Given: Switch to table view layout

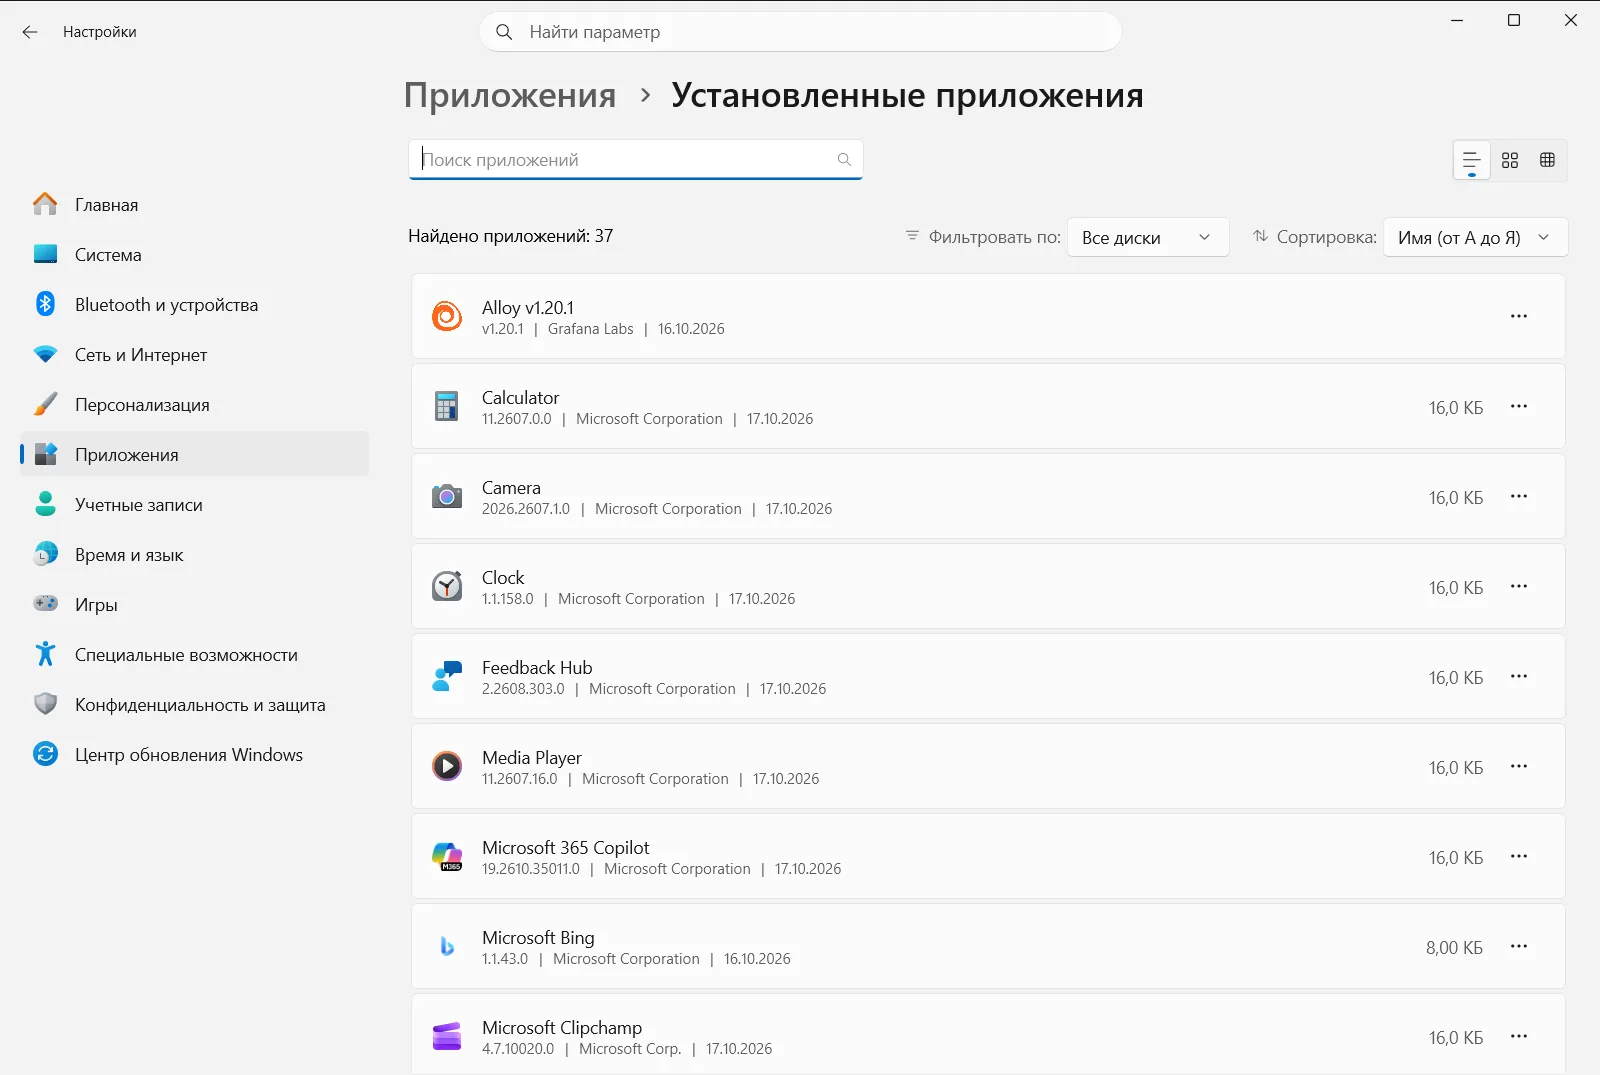Looking at the screenshot, I should (x=1547, y=160).
